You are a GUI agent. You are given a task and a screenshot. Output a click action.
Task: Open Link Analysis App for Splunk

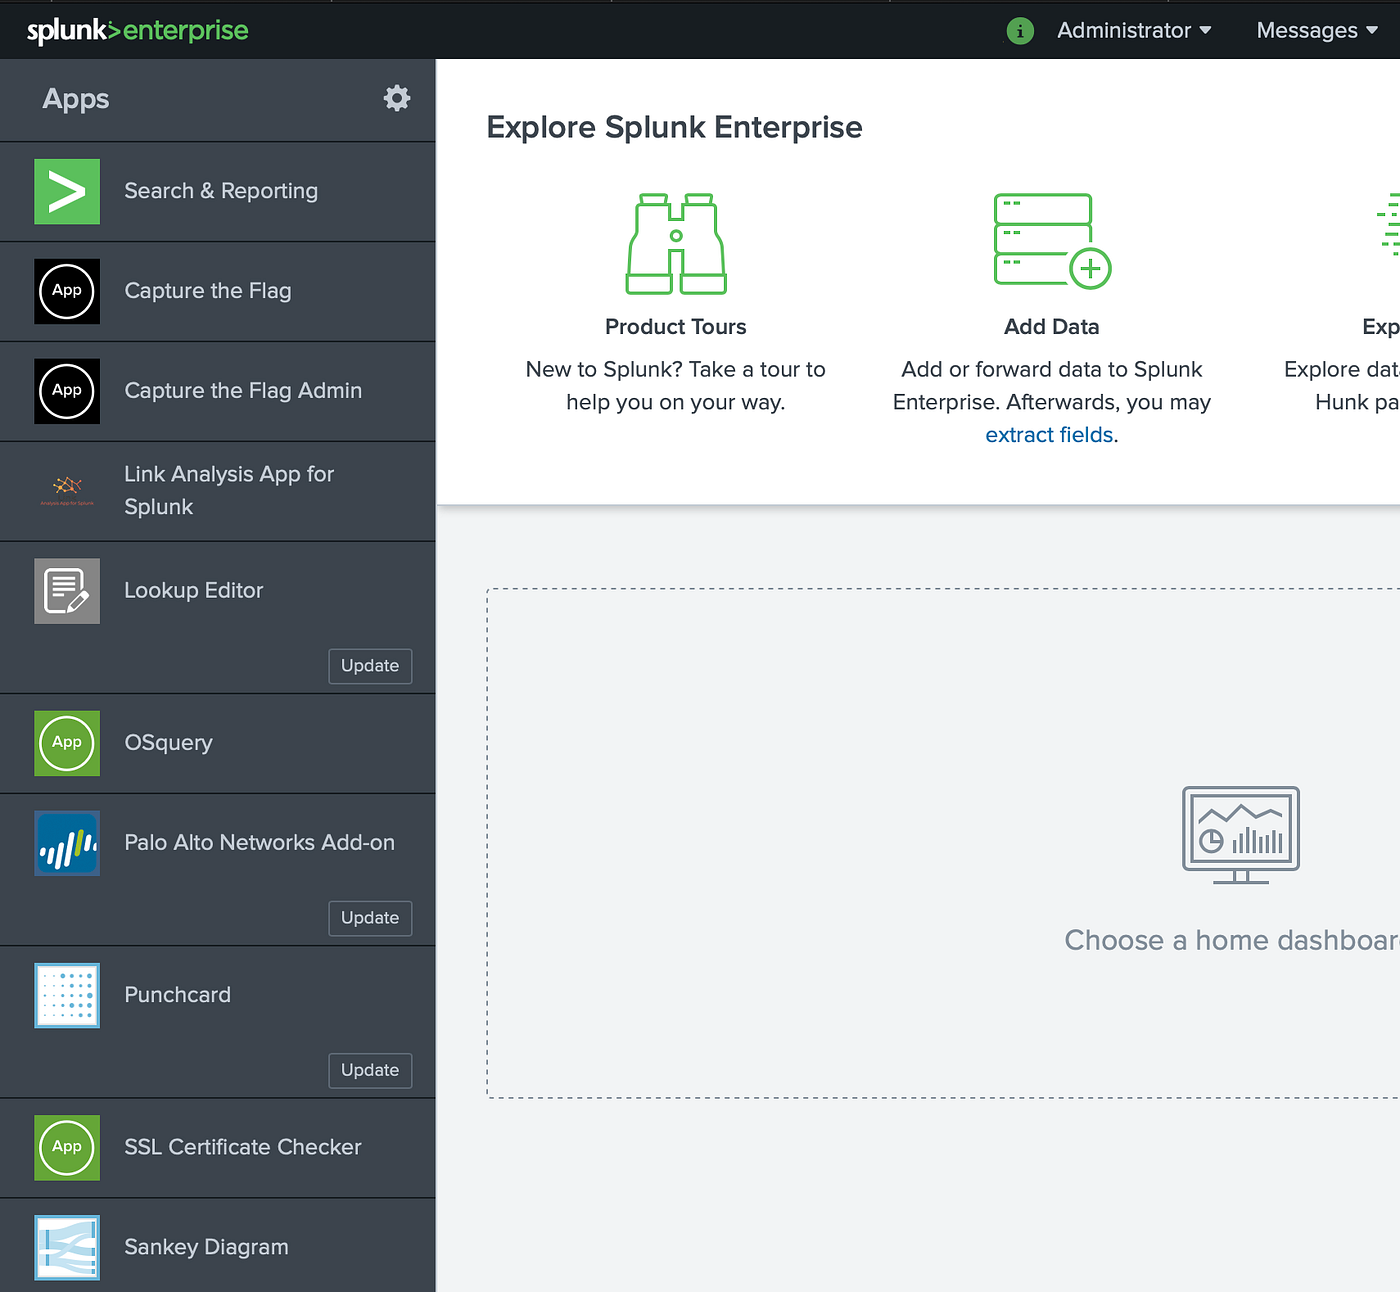click(x=229, y=490)
